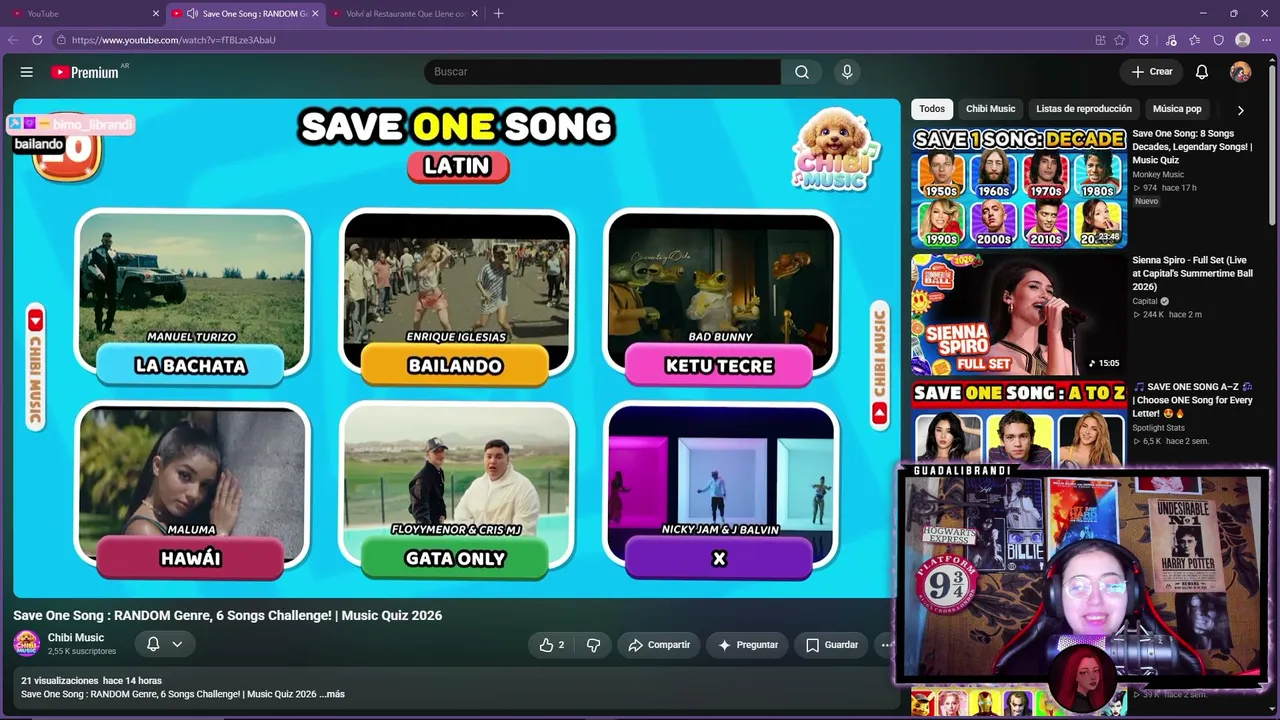Open the browser shield icon
Image resolution: width=1280 pixels, height=720 pixels.
pos(1219,40)
